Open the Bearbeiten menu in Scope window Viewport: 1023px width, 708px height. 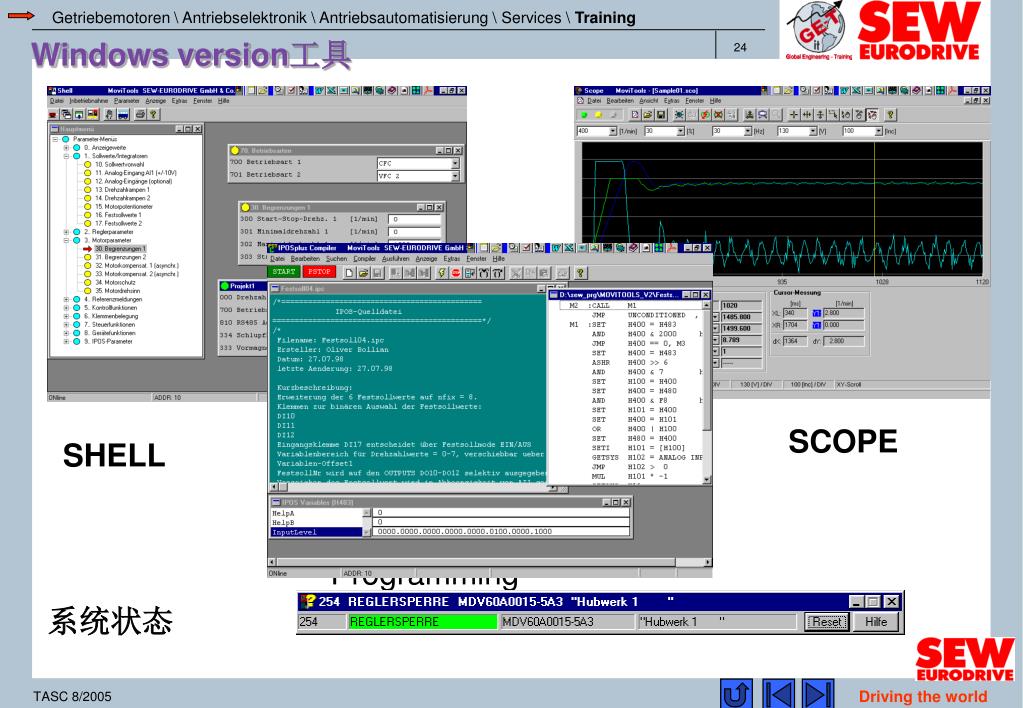pos(620,101)
